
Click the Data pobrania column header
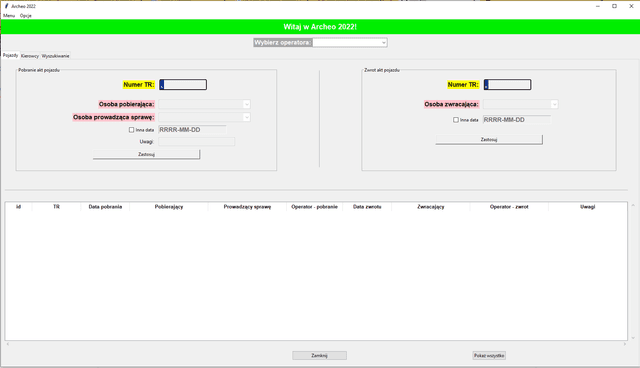click(105, 207)
